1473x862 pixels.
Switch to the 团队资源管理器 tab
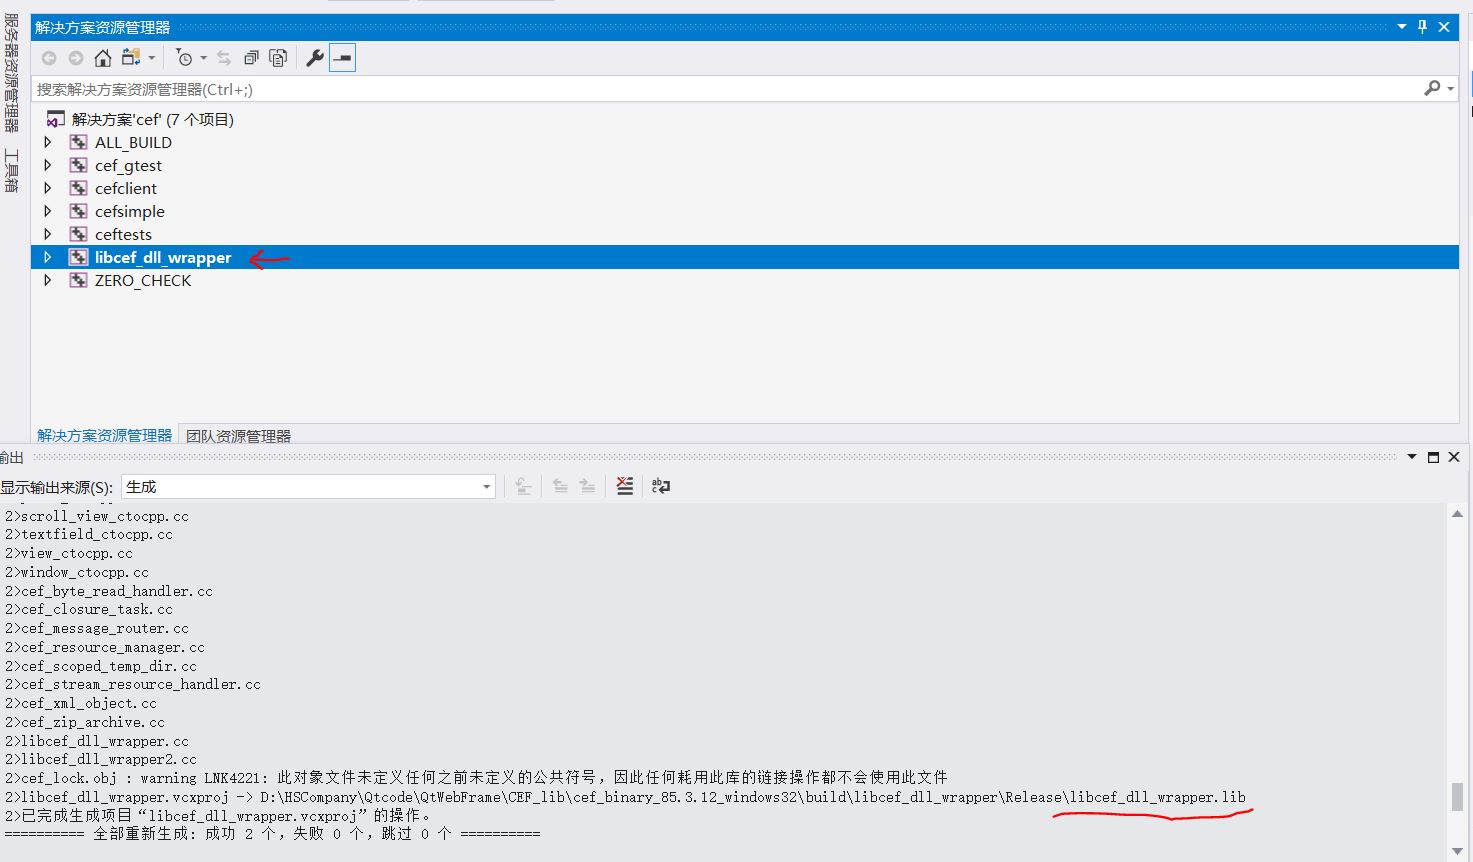(x=238, y=435)
